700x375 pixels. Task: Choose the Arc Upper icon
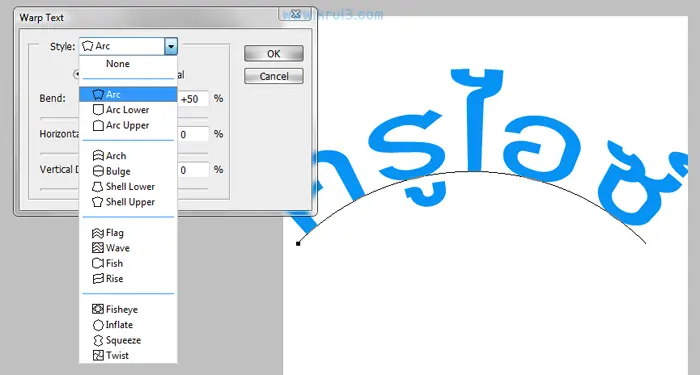click(x=98, y=125)
